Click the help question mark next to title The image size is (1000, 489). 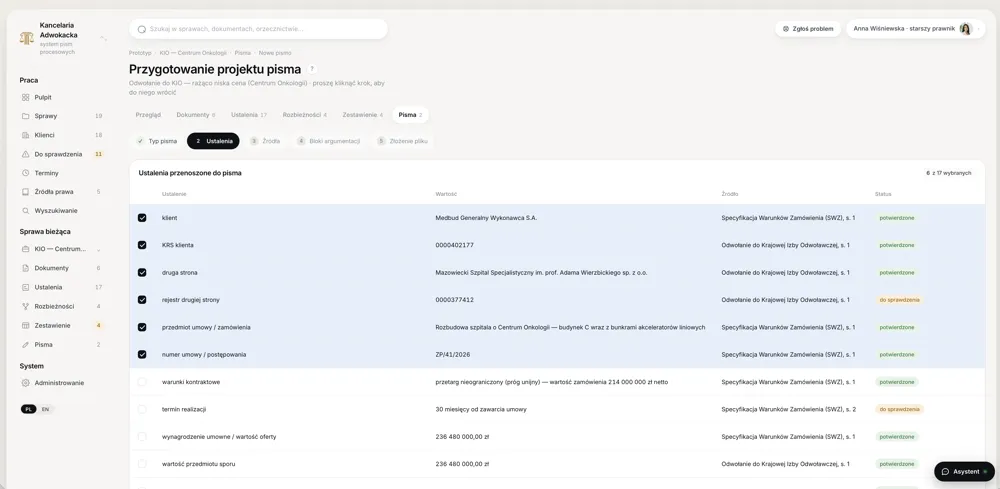pos(312,69)
